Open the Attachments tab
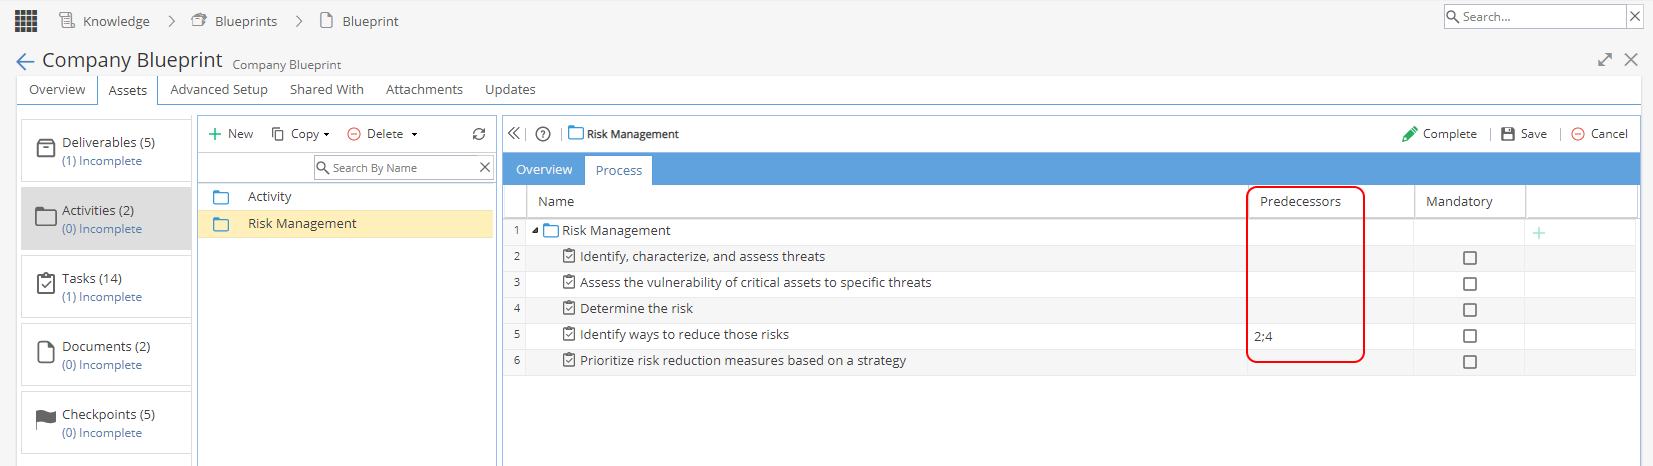Viewport: 1653px width, 466px height. [424, 90]
